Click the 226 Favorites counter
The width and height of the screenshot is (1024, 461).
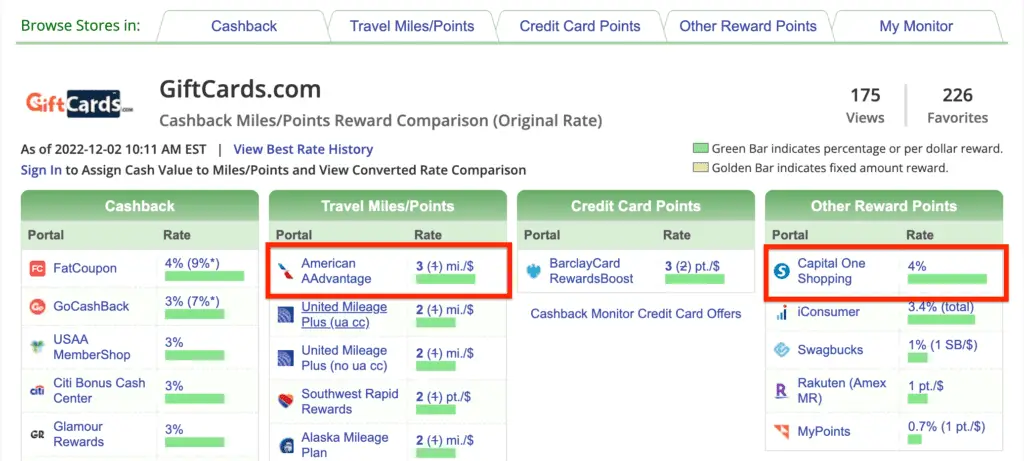pos(957,106)
